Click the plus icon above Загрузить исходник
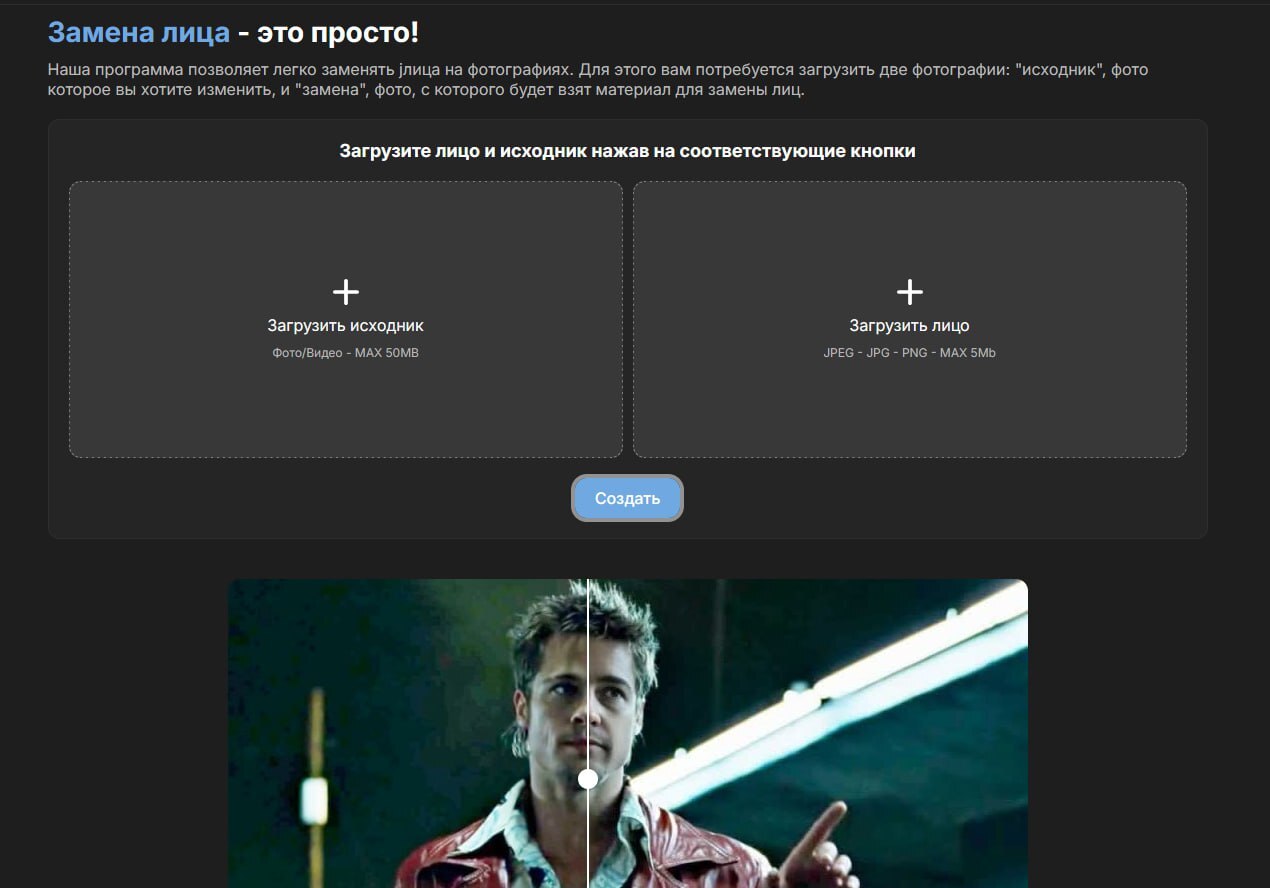Image resolution: width=1270 pixels, height=888 pixels. (x=346, y=292)
